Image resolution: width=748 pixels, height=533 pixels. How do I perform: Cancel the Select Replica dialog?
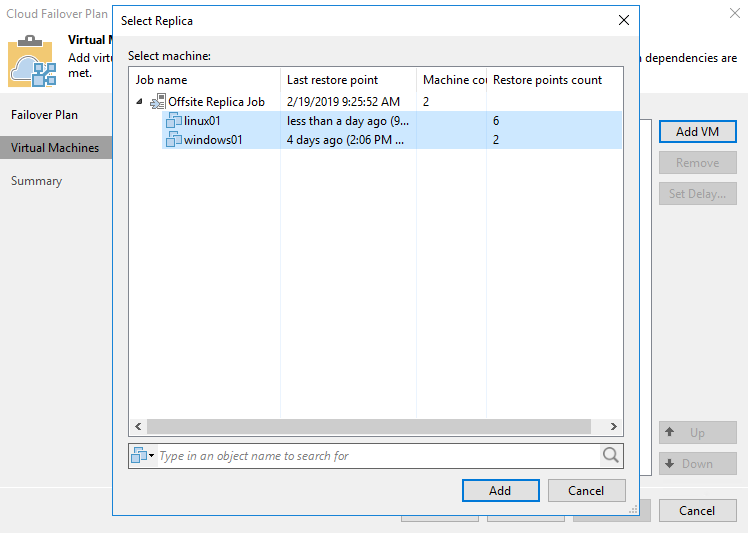(x=586, y=490)
